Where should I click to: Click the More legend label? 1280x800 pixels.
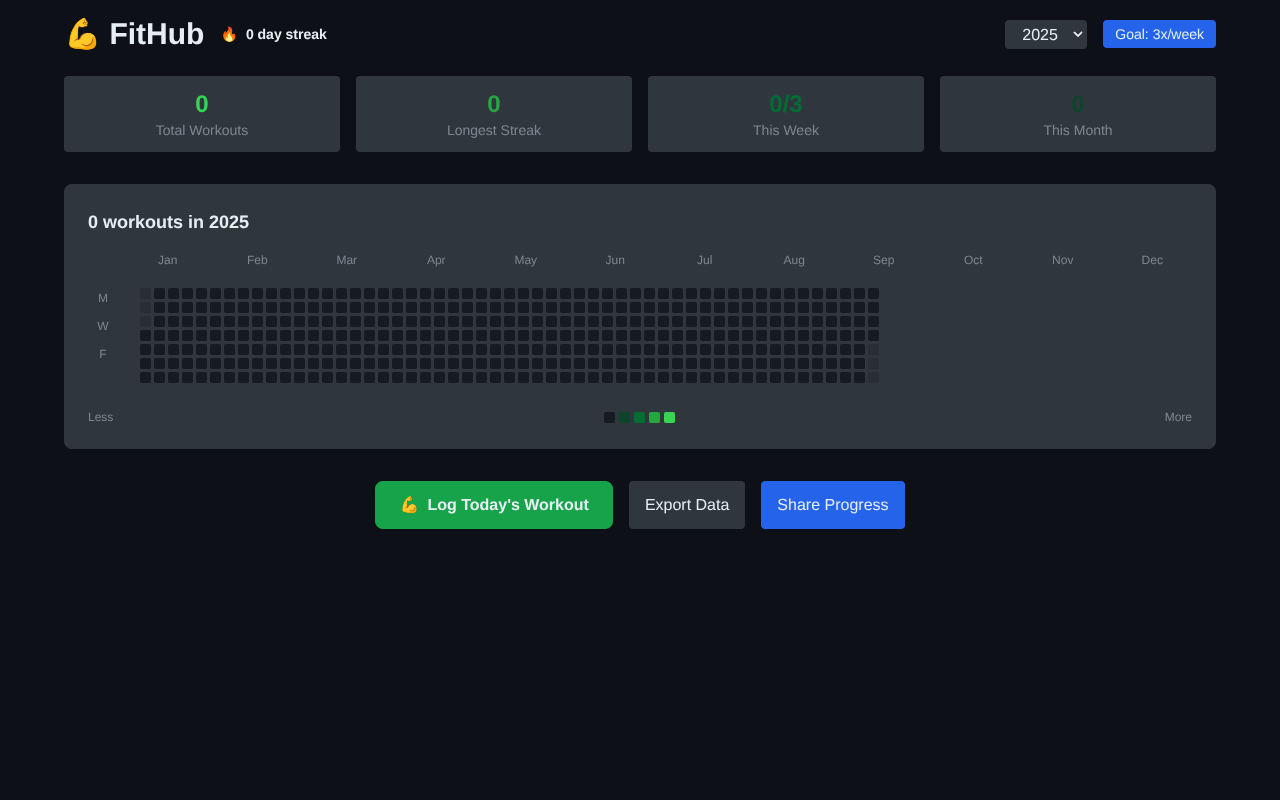(x=1178, y=417)
